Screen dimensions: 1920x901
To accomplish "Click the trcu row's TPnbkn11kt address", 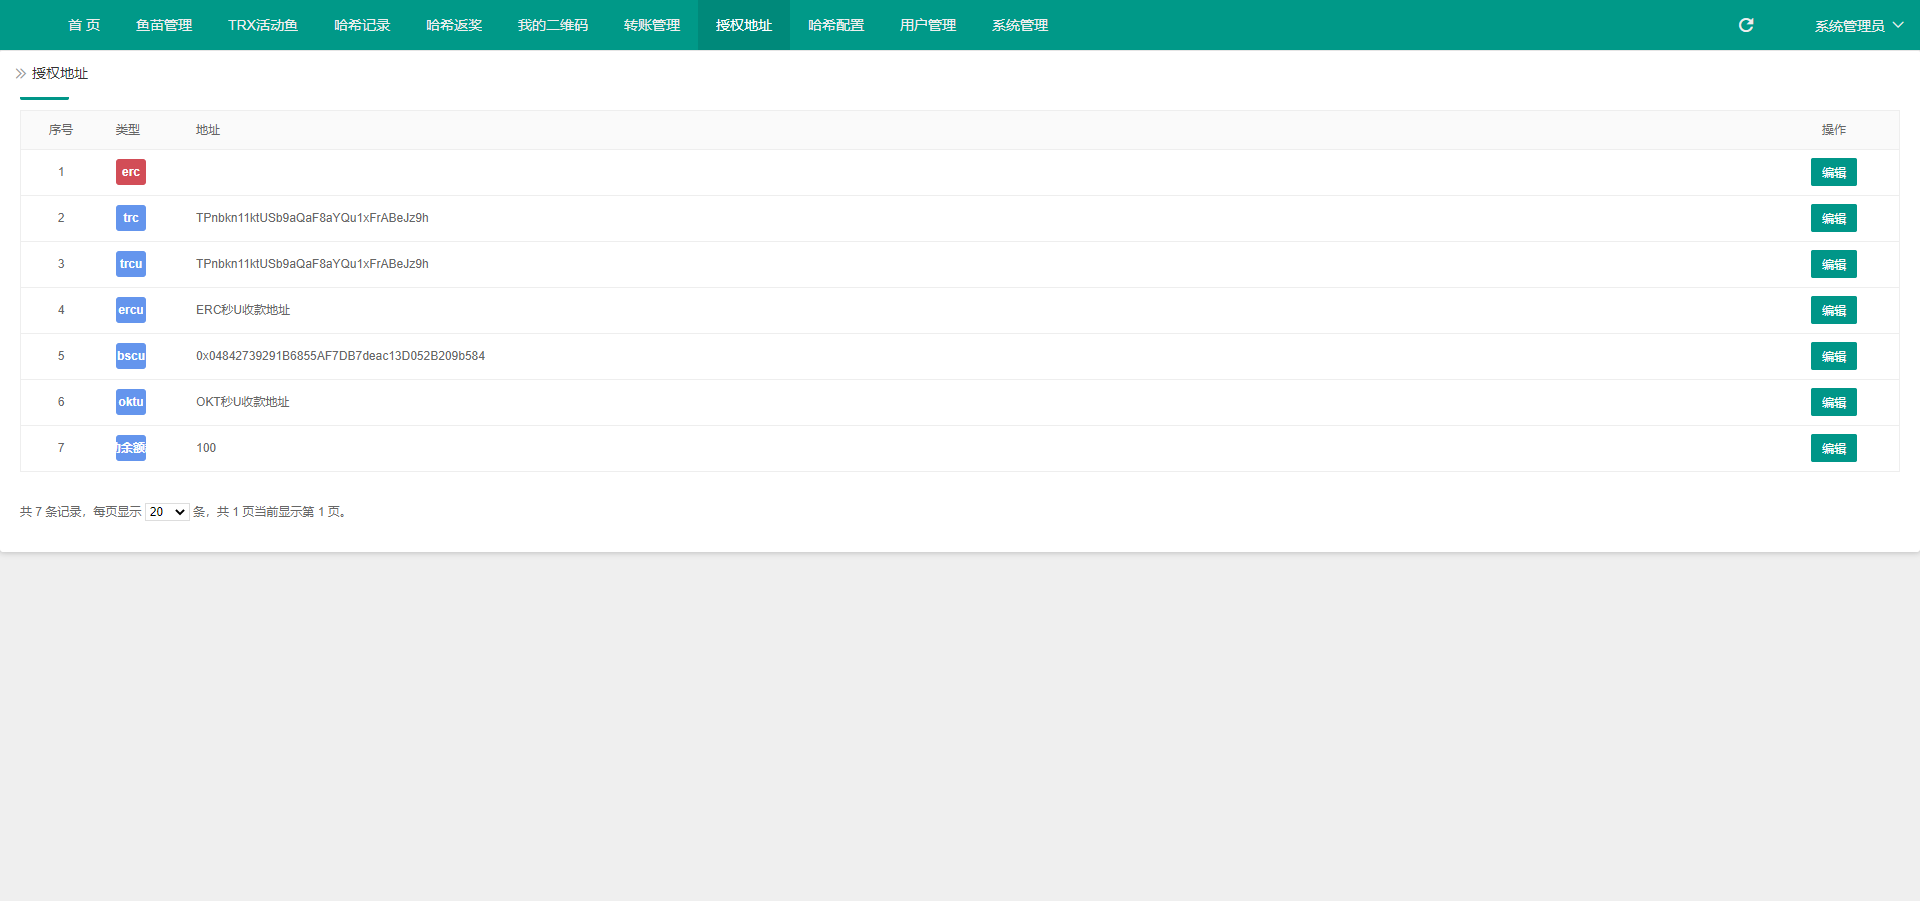I will pos(312,264).
